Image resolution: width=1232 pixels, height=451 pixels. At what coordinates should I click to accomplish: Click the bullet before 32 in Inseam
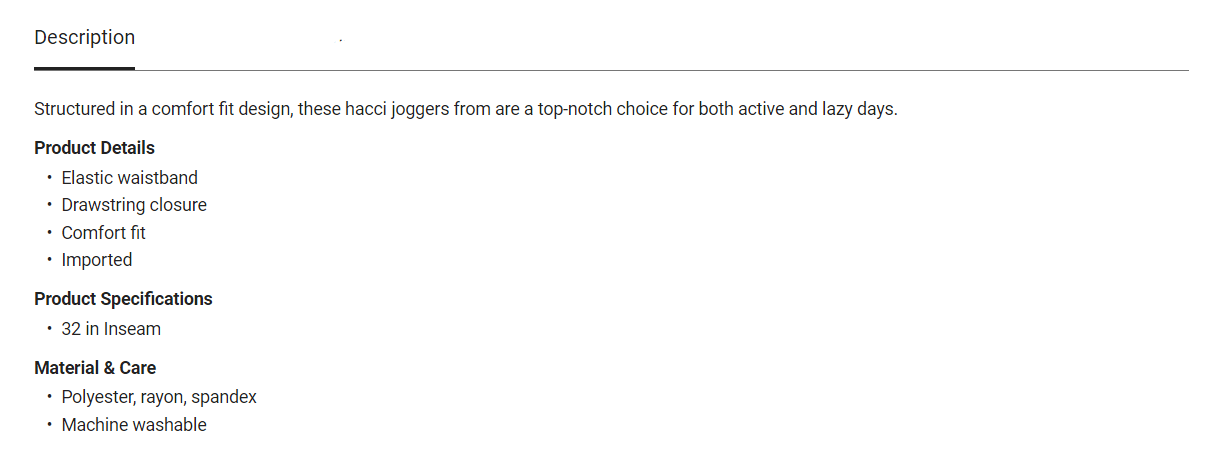(49, 329)
